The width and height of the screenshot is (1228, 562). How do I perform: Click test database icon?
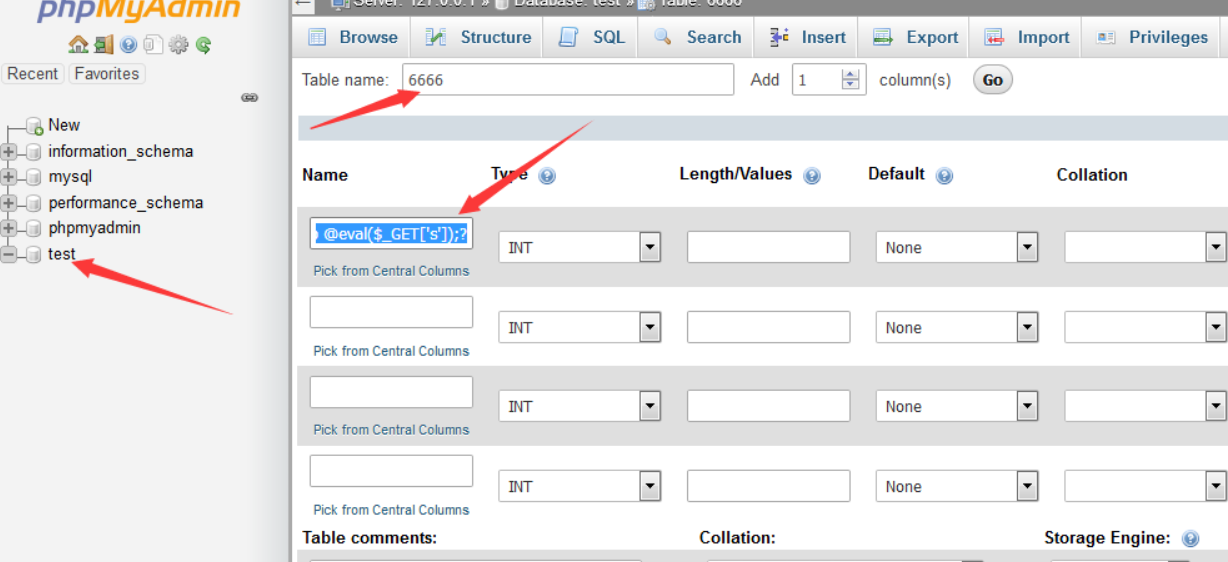[34, 254]
